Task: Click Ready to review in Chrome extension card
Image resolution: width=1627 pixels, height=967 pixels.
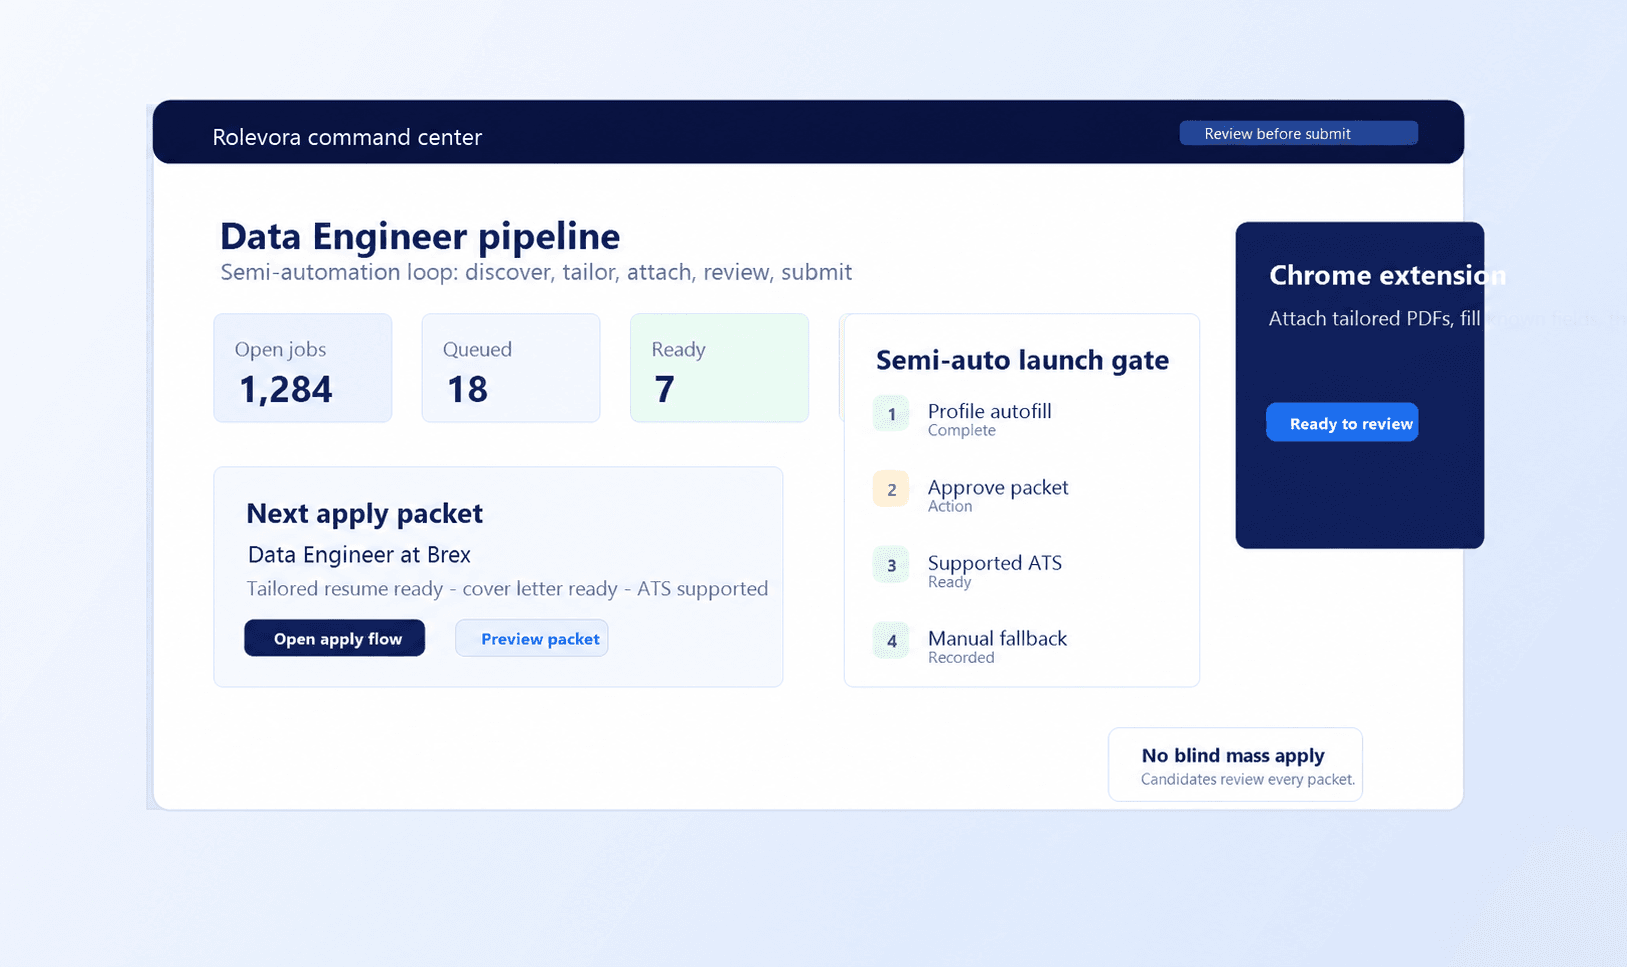Action: [1342, 422]
